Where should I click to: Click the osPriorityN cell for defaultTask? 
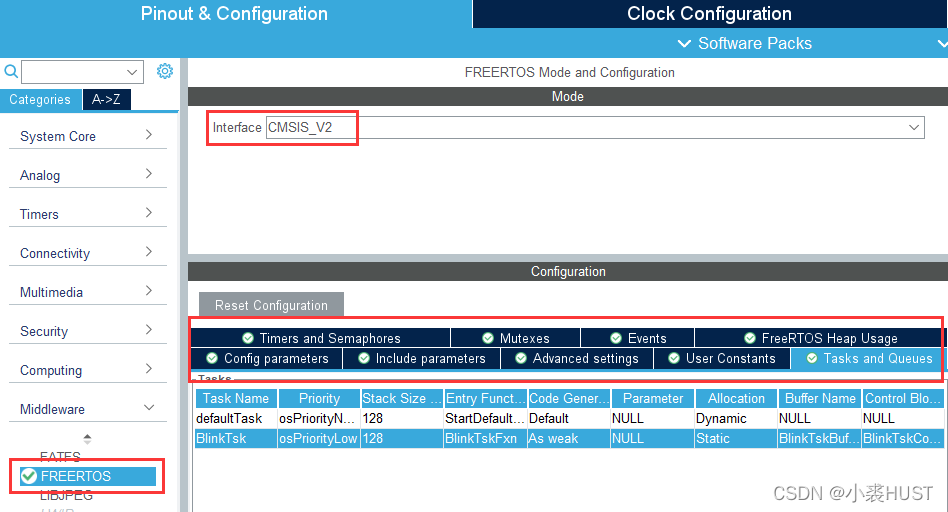tap(319, 418)
